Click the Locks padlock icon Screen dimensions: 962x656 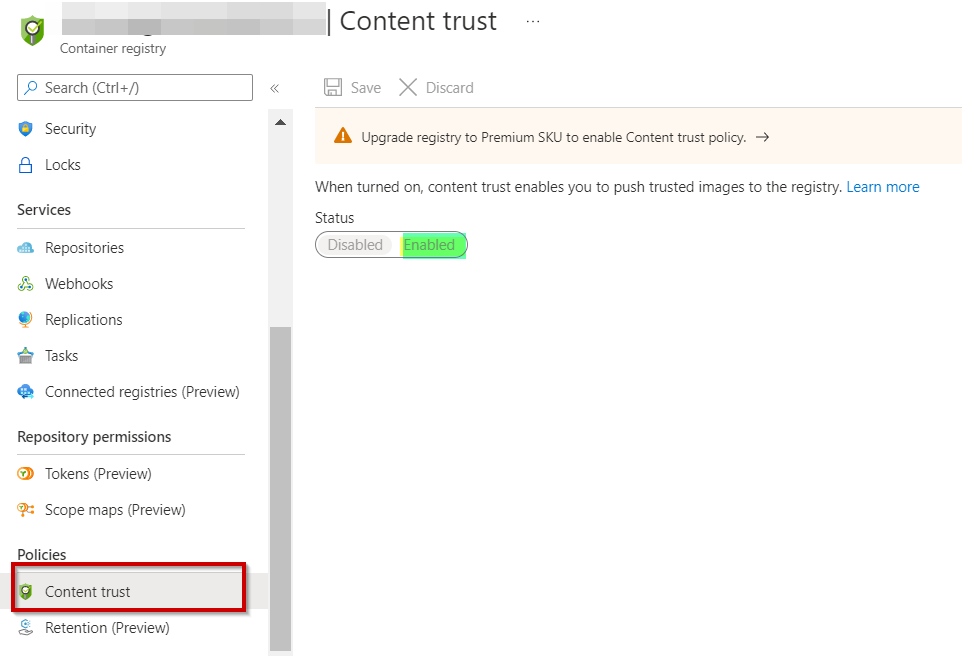pos(26,165)
